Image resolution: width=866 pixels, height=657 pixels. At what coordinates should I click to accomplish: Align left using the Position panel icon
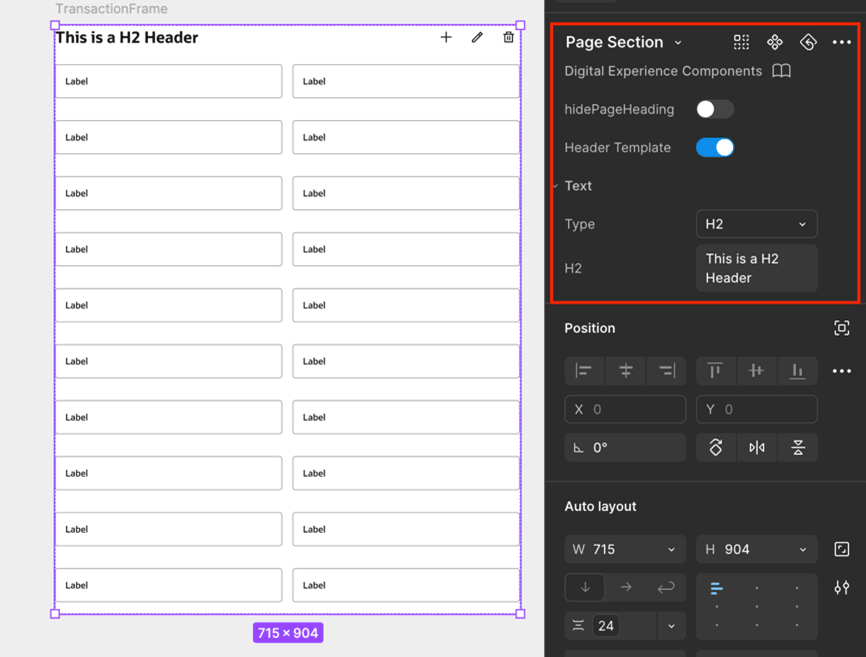[584, 371]
